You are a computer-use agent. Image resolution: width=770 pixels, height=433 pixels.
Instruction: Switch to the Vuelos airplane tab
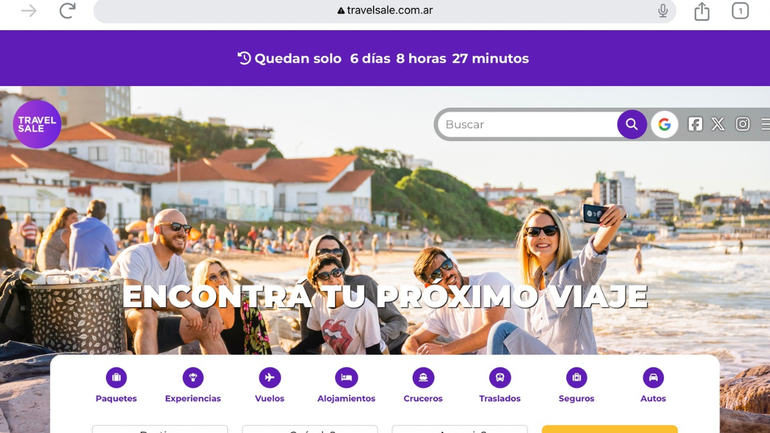point(270,378)
